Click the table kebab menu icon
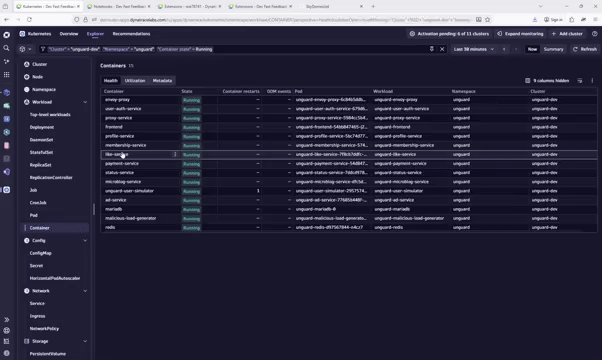Screen dimensions: 602x360 [x=592, y=81]
